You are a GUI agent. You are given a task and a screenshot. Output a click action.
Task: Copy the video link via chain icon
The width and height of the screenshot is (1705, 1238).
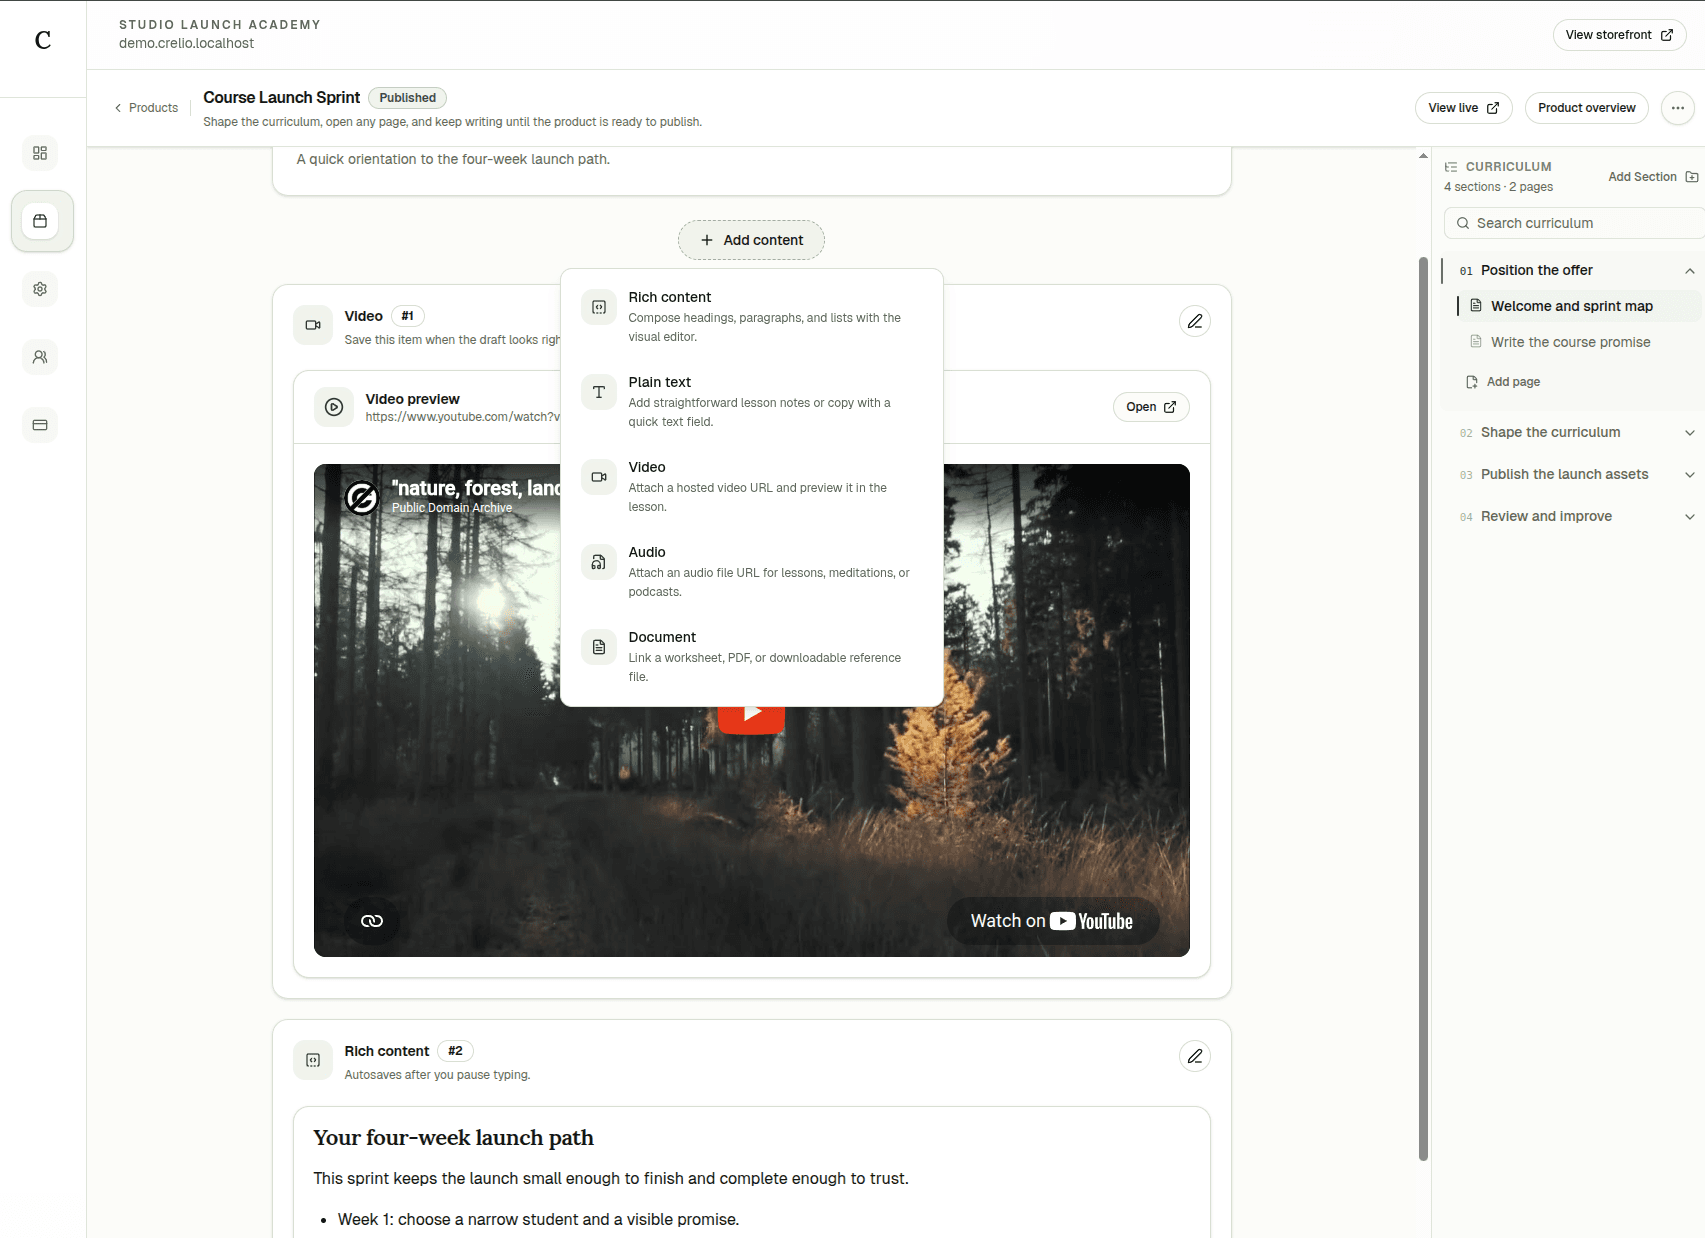click(x=372, y=921)
